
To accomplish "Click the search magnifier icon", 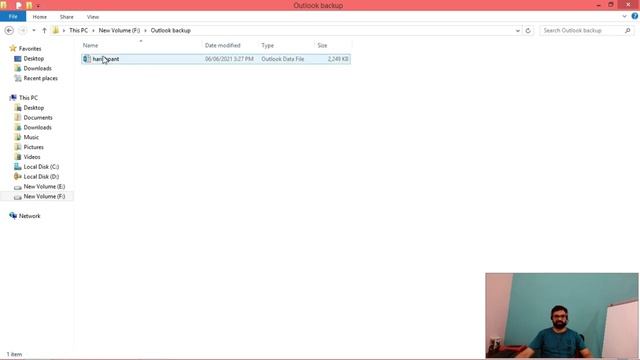I will [x=628, y=31].
